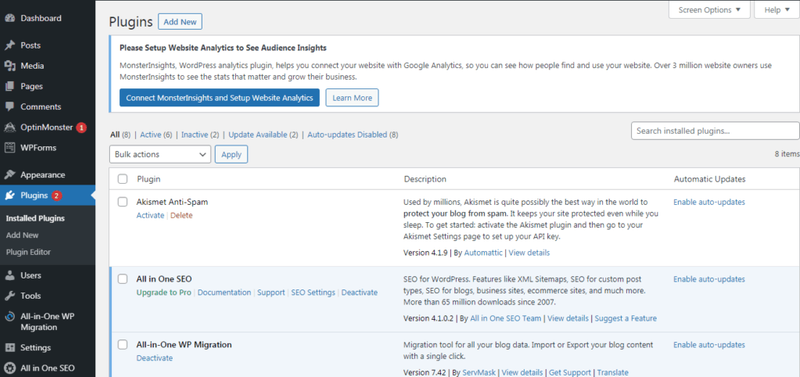This screenshot has width=800, height=377.
Task: Enable auto-updates for All in One SEO
Action: [709, 279]
